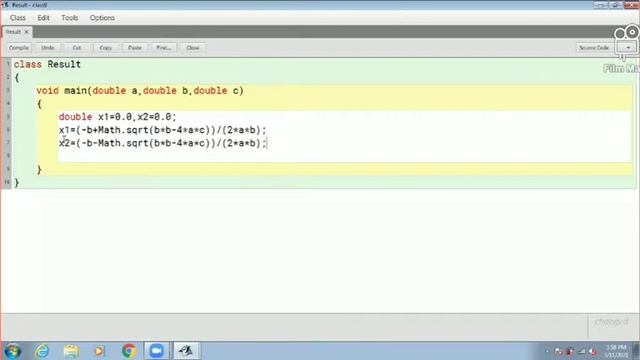Viewport: 640px width, 360px height.
Task: Place cursor in 'double x1=0.0,x2=0.0;' line
Action: [x=117, y=117]
